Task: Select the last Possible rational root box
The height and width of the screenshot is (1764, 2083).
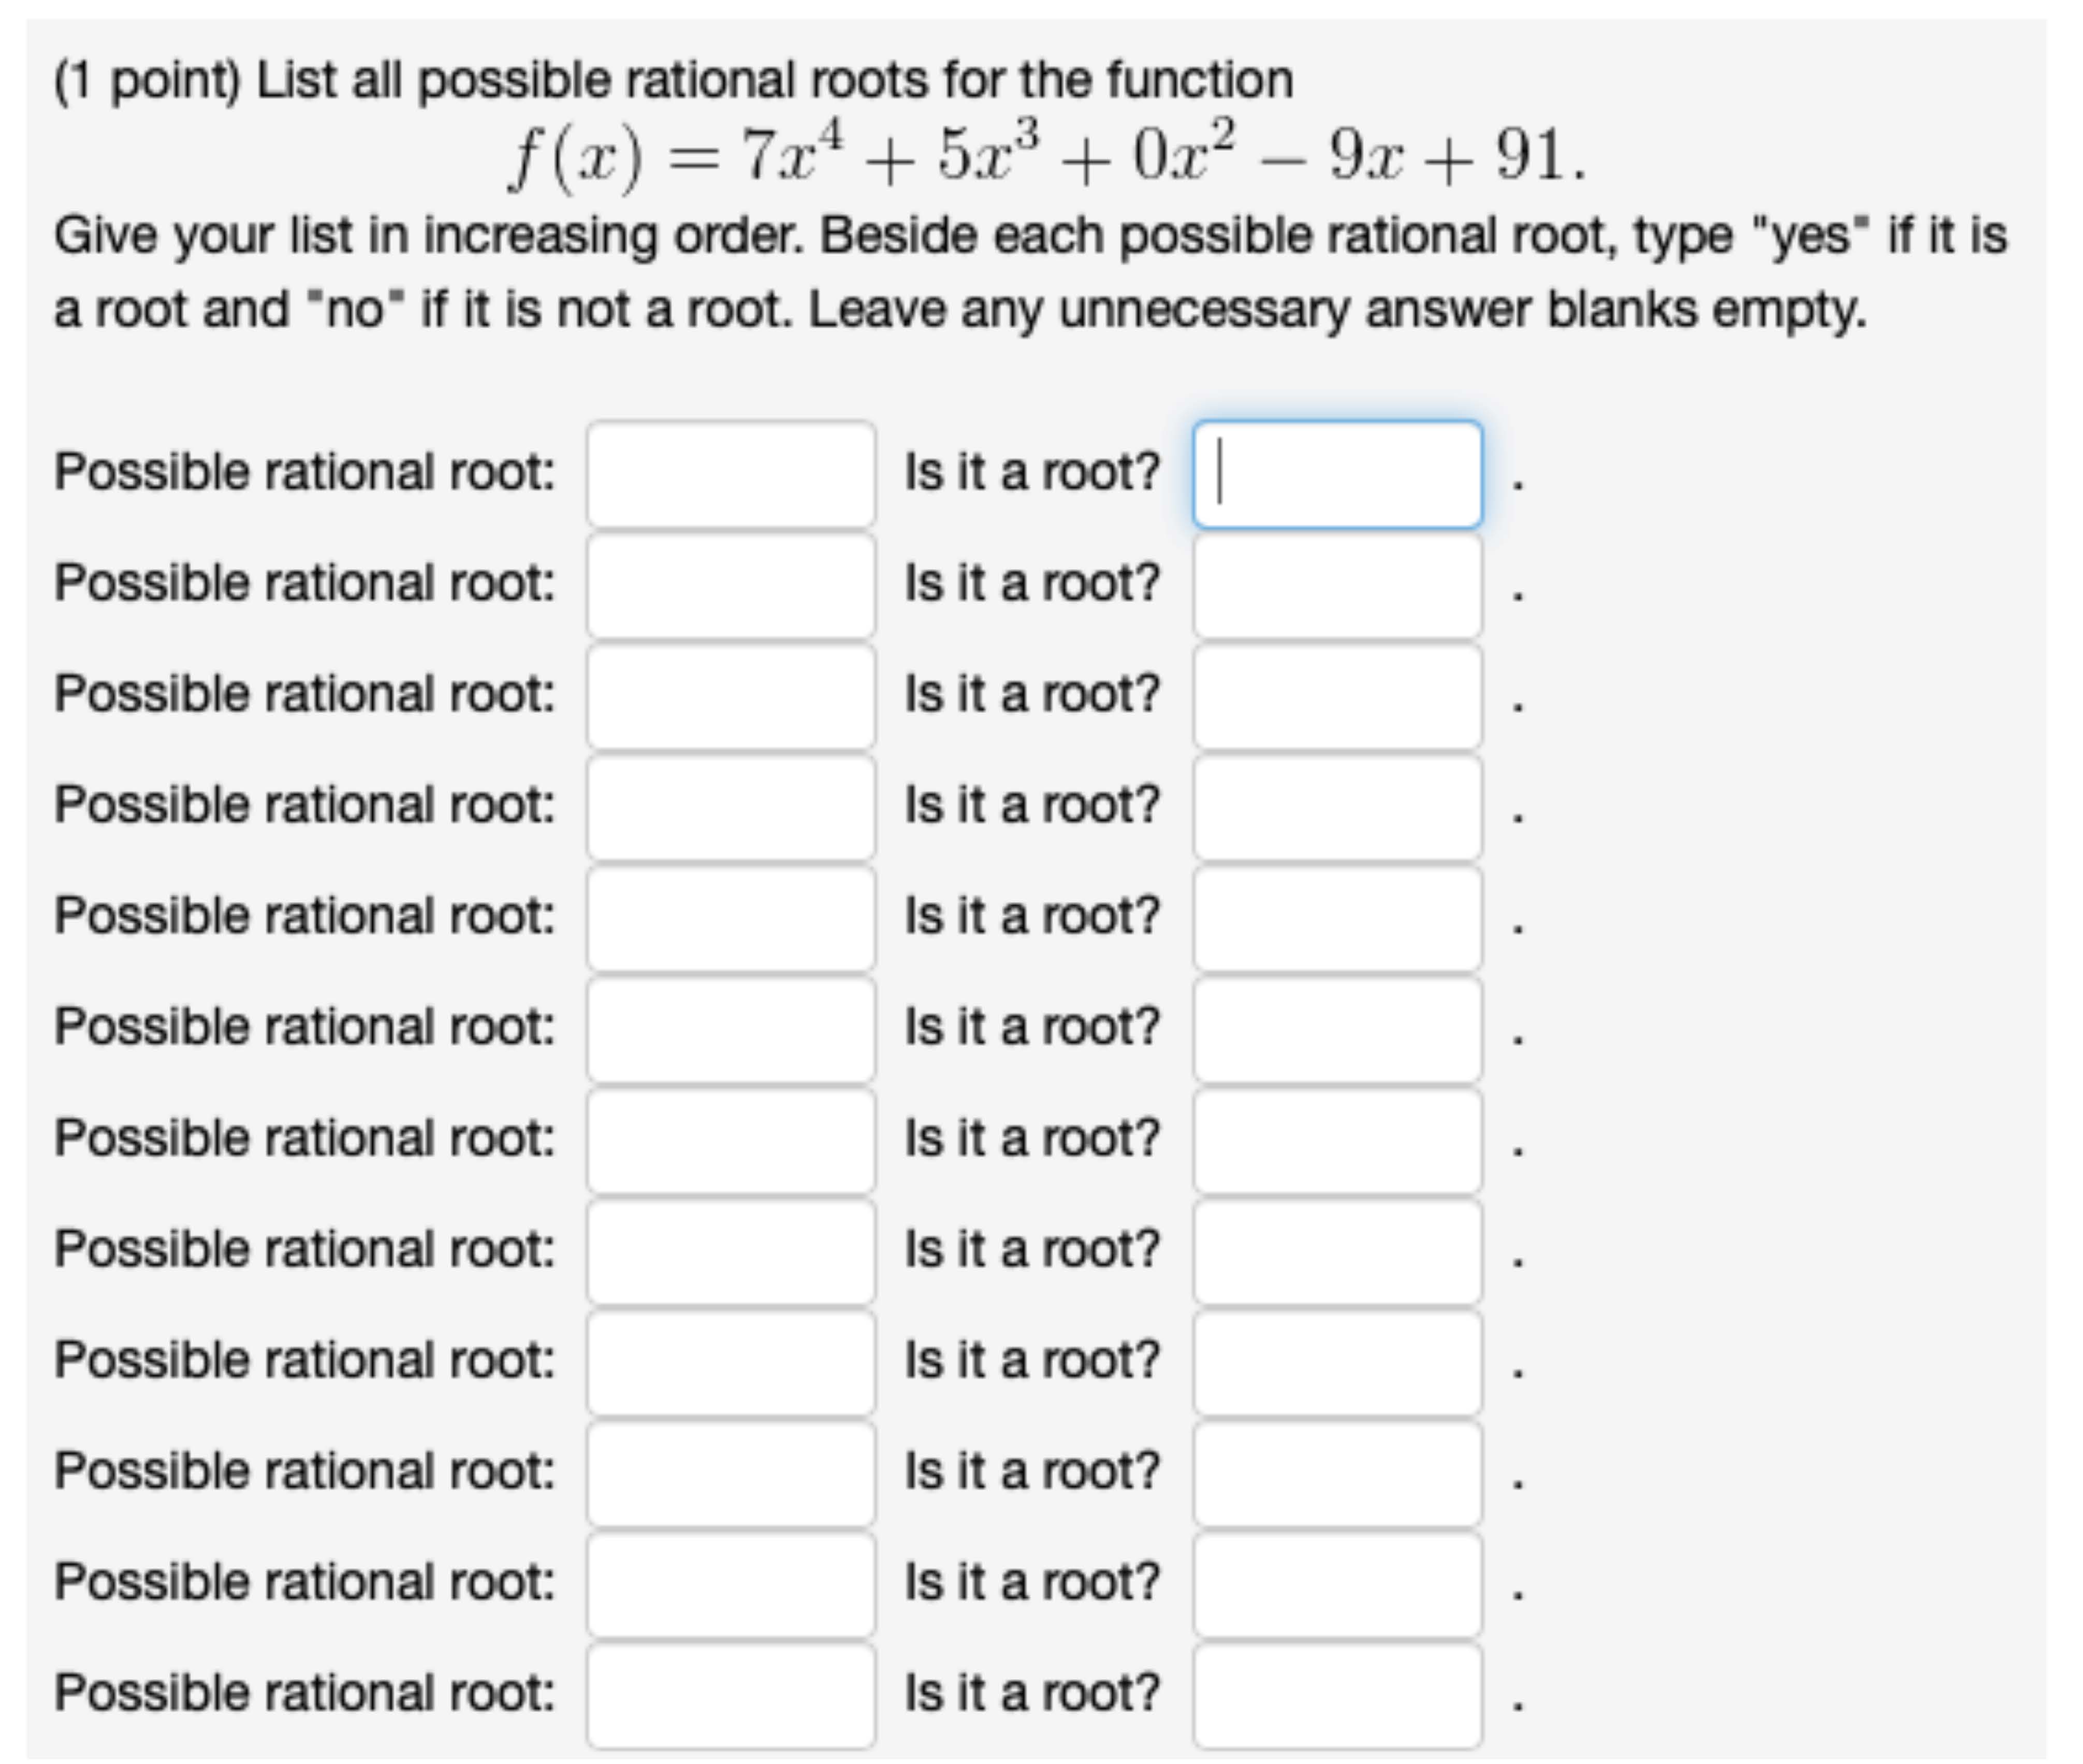Action: (730, 1695)
